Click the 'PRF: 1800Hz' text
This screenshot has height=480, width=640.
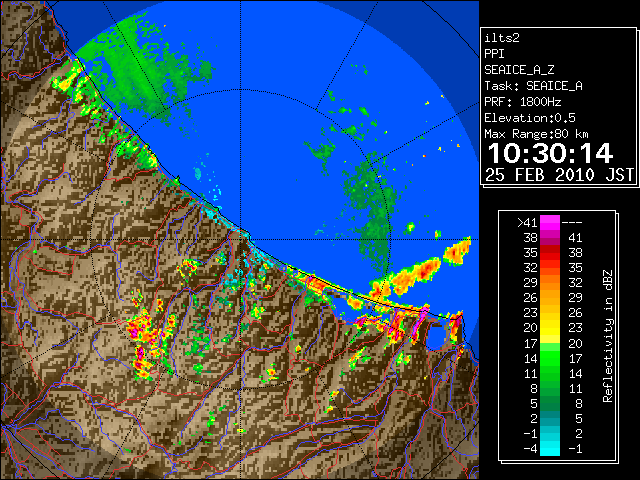tap(523, 102)
